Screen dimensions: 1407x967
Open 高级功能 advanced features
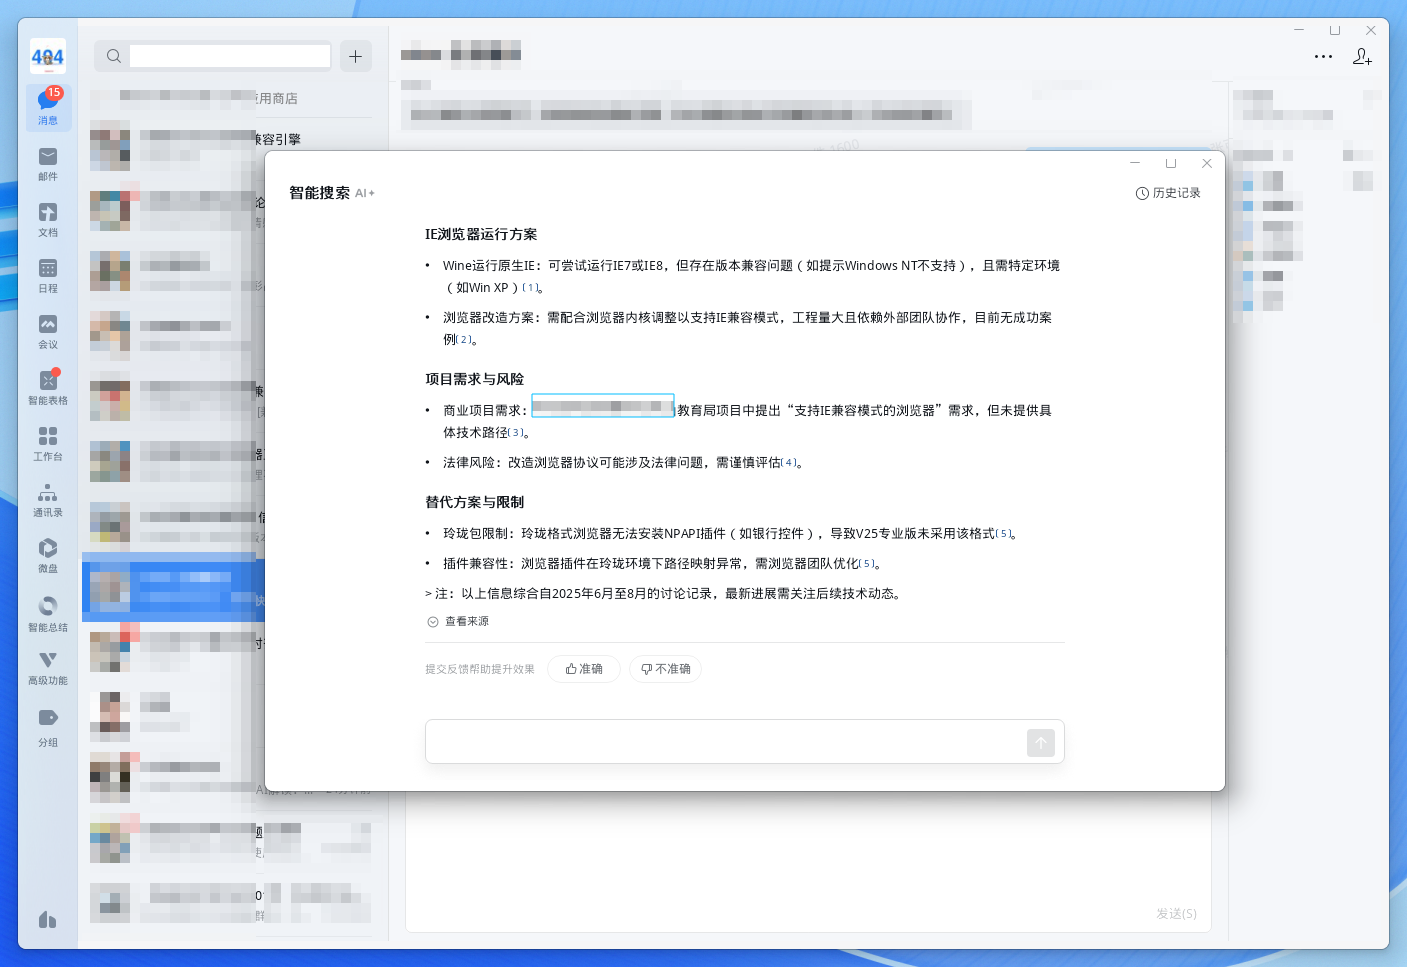[x=48, y=668]
